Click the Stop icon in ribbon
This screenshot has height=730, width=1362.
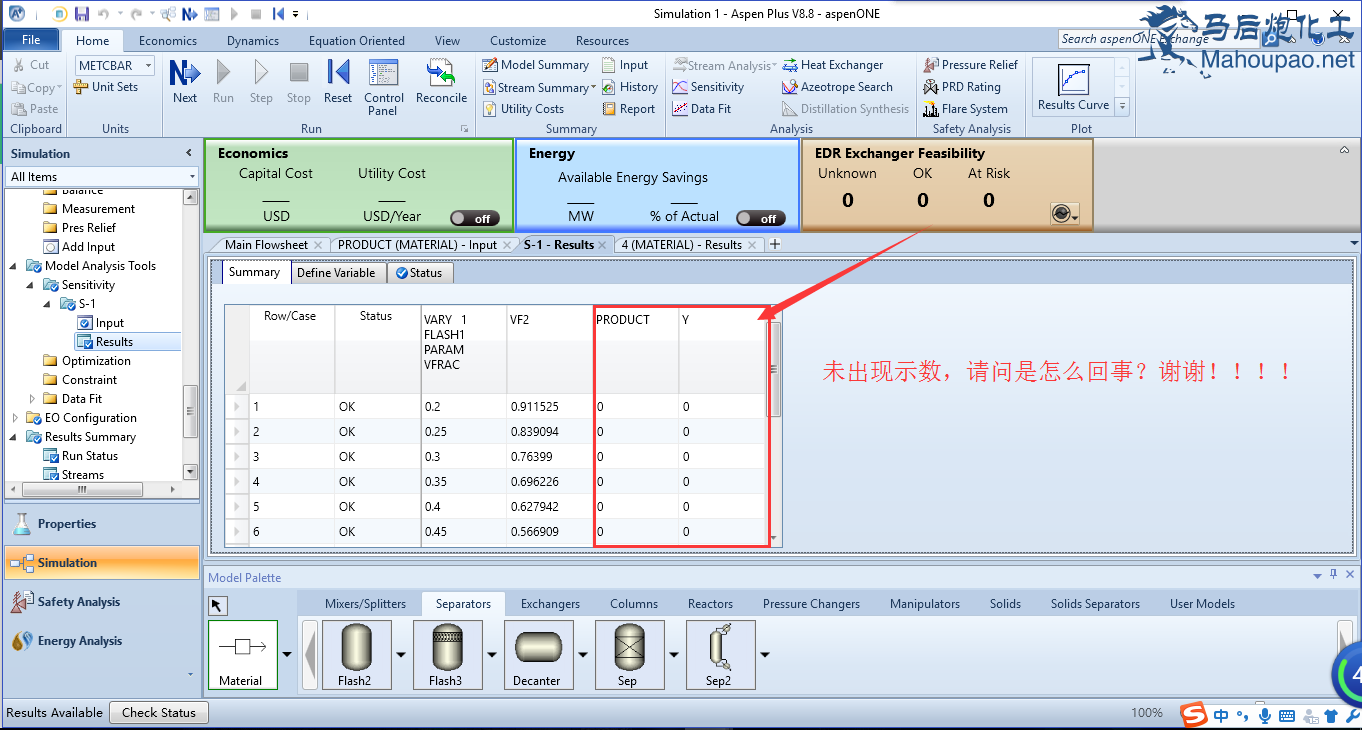[x=299, y=81]
